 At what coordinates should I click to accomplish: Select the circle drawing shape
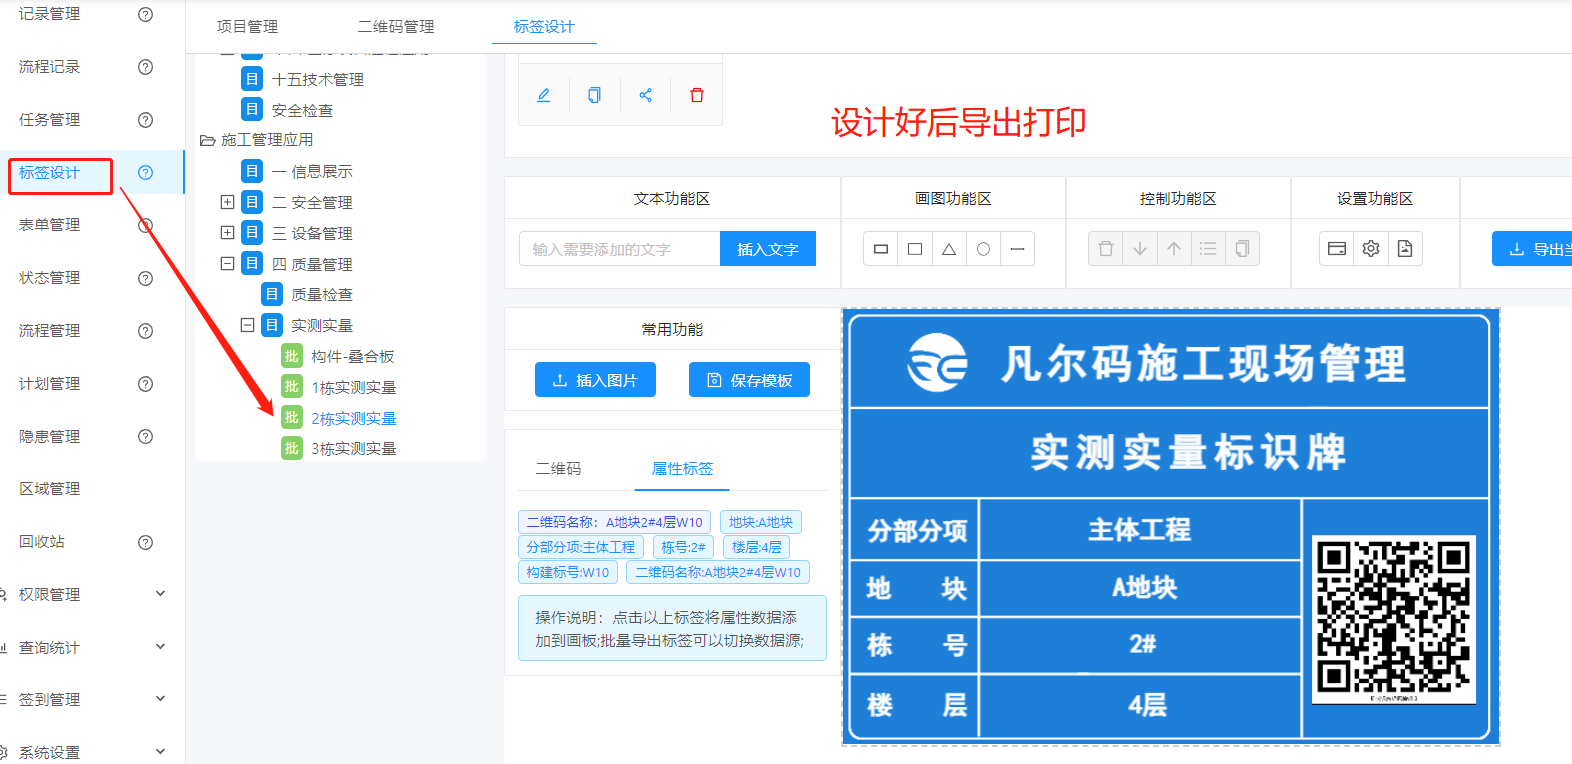click(983, 249)
